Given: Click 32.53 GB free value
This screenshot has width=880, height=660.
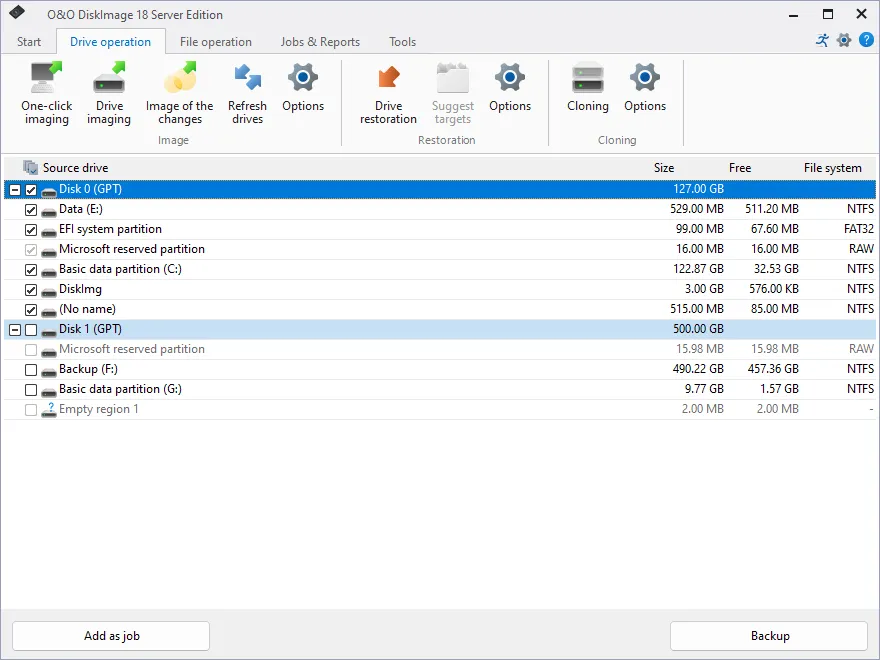Looking at the screenshot, I should [x=776, y=269].
